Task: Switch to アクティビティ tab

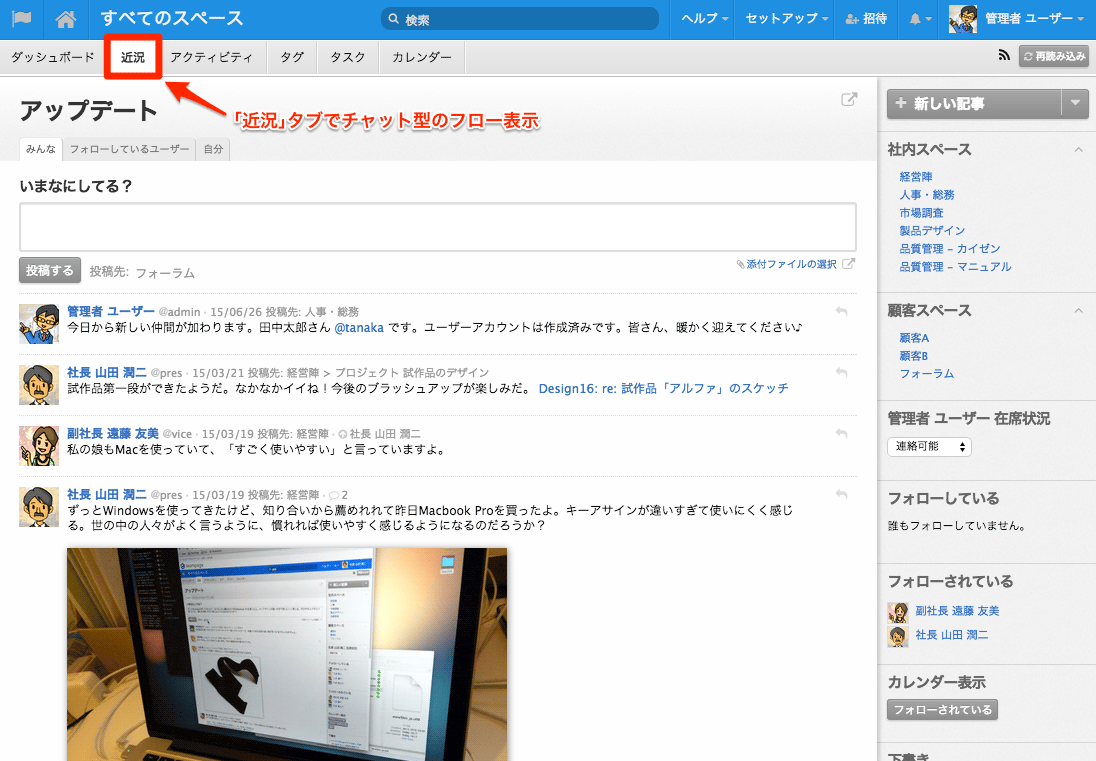Action: pyautogui.click(x=211, y=57)
